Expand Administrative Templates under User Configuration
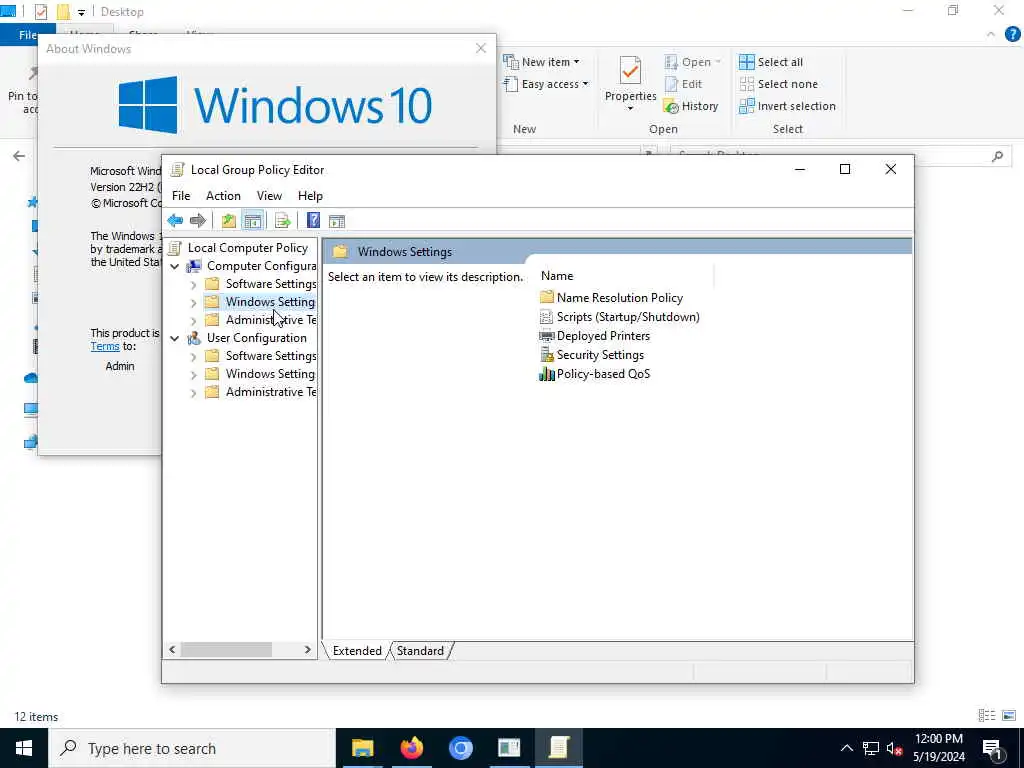1024x768 pixels. coord(193,392)
